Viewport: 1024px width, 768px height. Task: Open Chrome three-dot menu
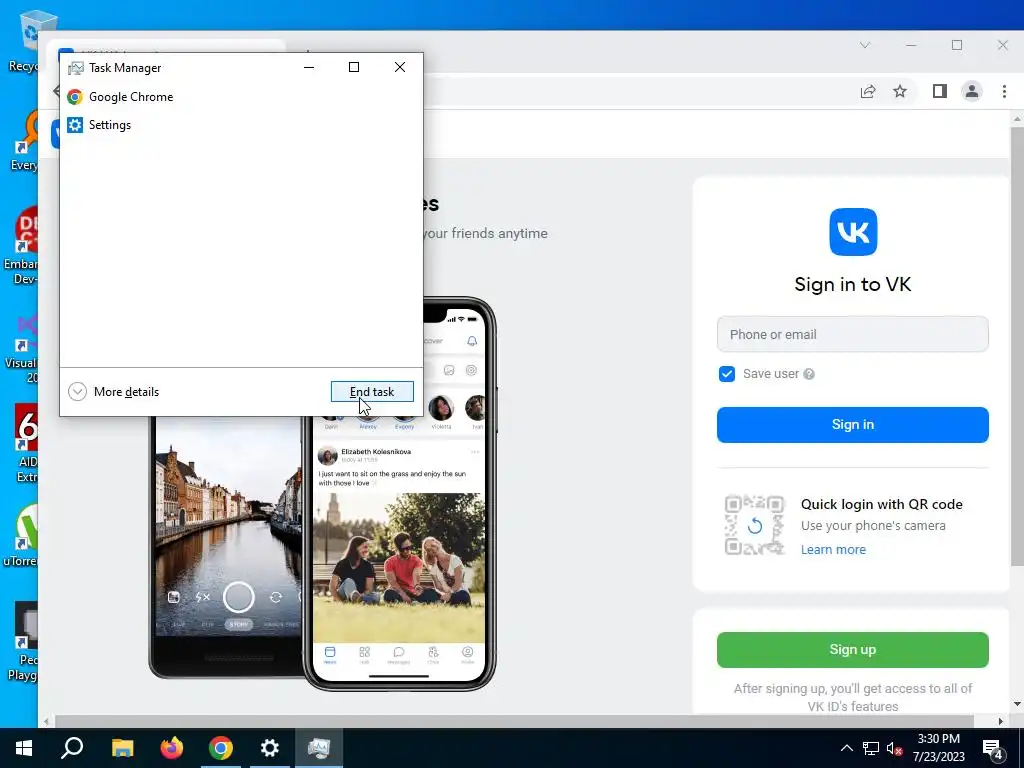coord(1004,91)
